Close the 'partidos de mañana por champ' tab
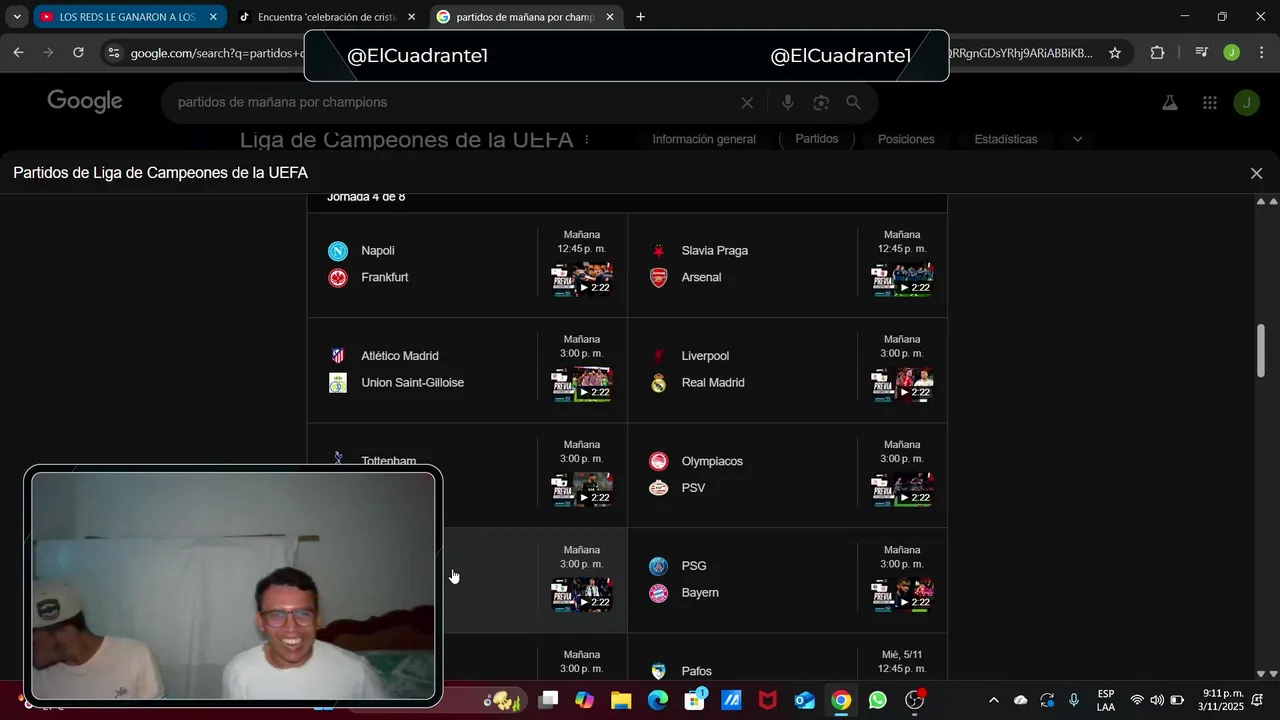 (610, 17)
